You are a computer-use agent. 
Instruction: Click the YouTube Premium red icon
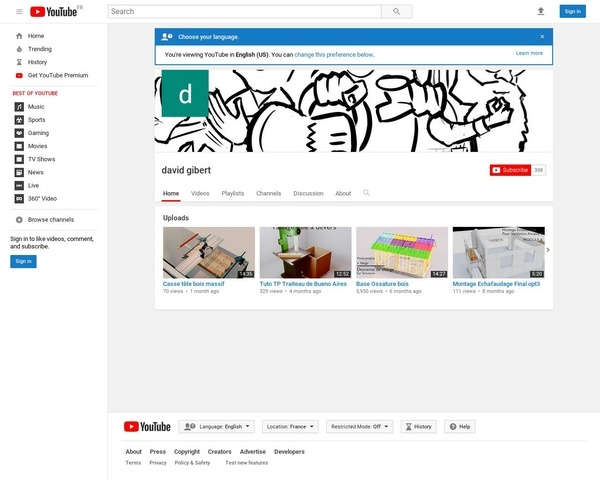19,75
